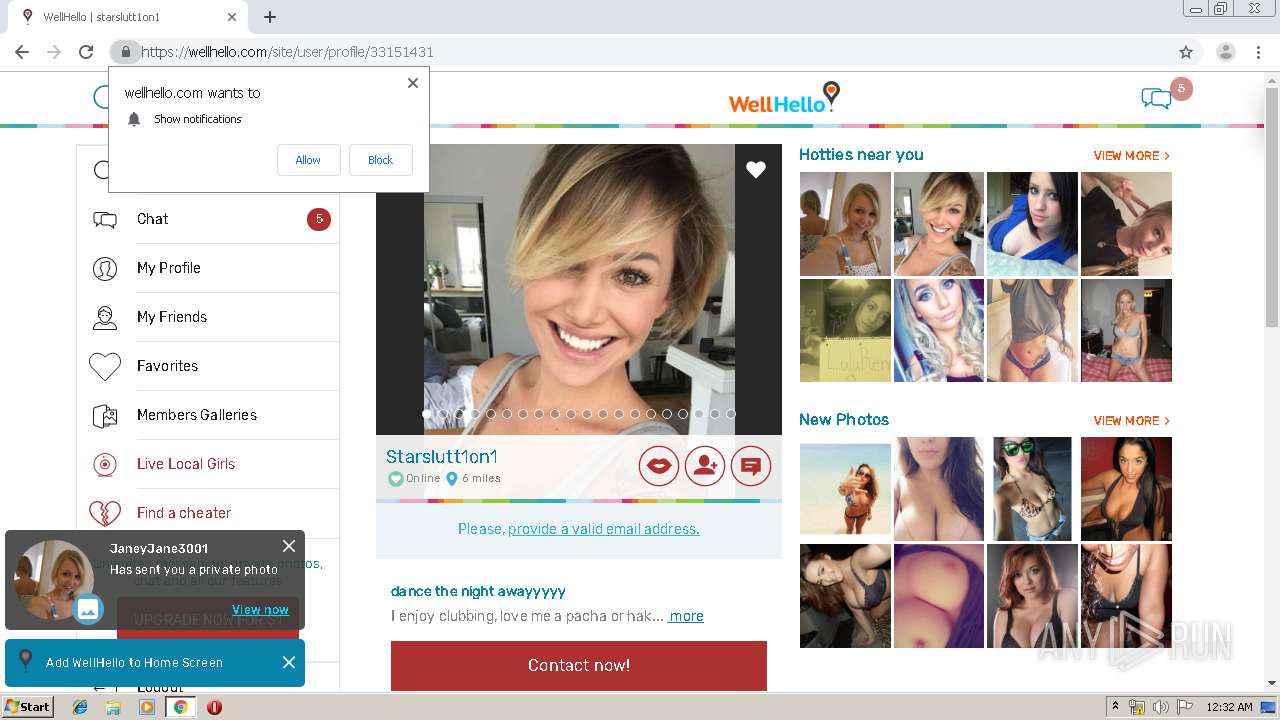View site information via padlock
The width and height of the screenshot is (1280, 720).
125,52
